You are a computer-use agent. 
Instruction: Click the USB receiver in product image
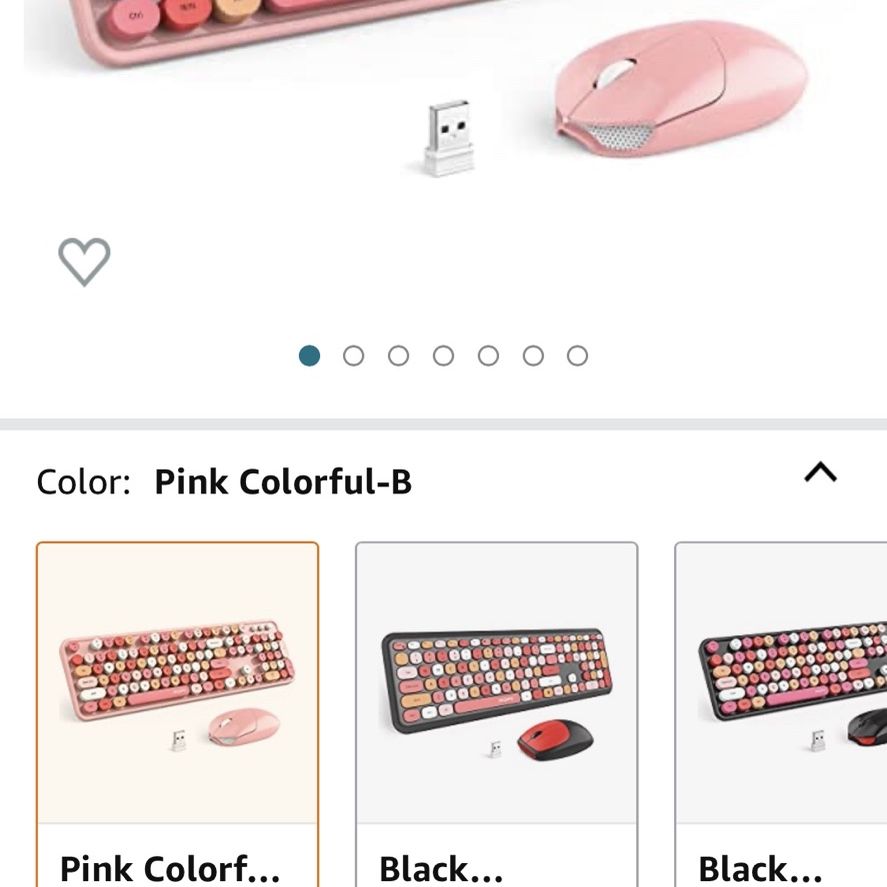[x=449, y=138]
